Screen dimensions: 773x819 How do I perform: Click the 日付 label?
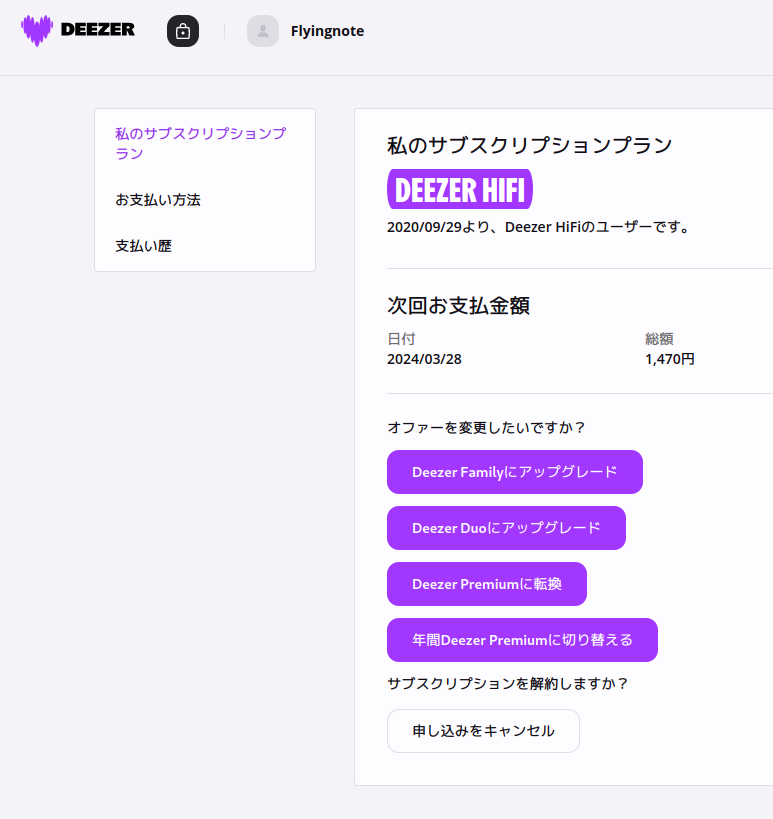(x=401, y=339)
